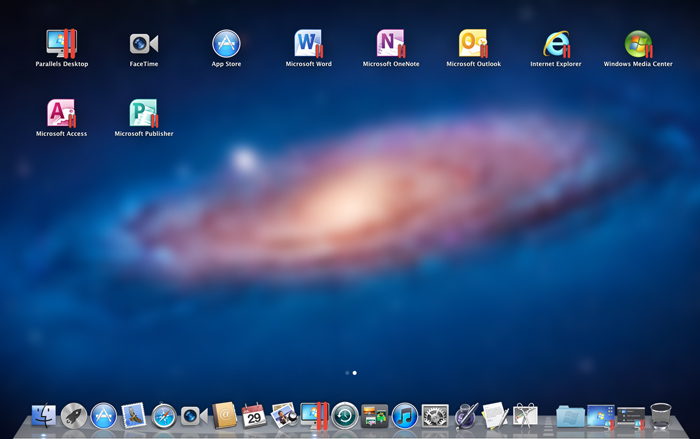Open Microsoft Publisher
This screenshot has height=439, width=700.
pos(144,113)
